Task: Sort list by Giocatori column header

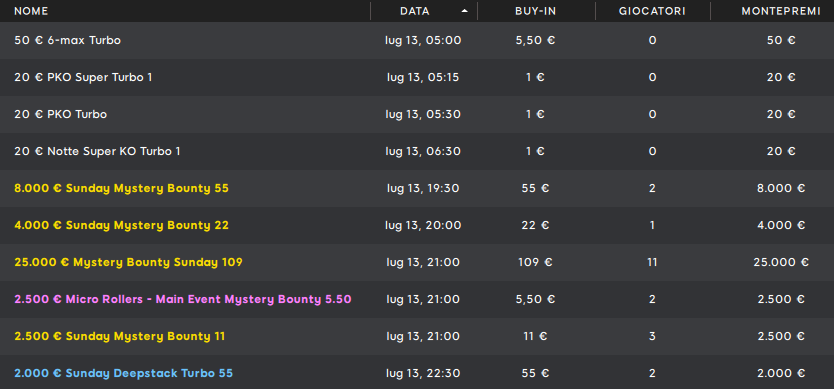Action: (652, 11)
